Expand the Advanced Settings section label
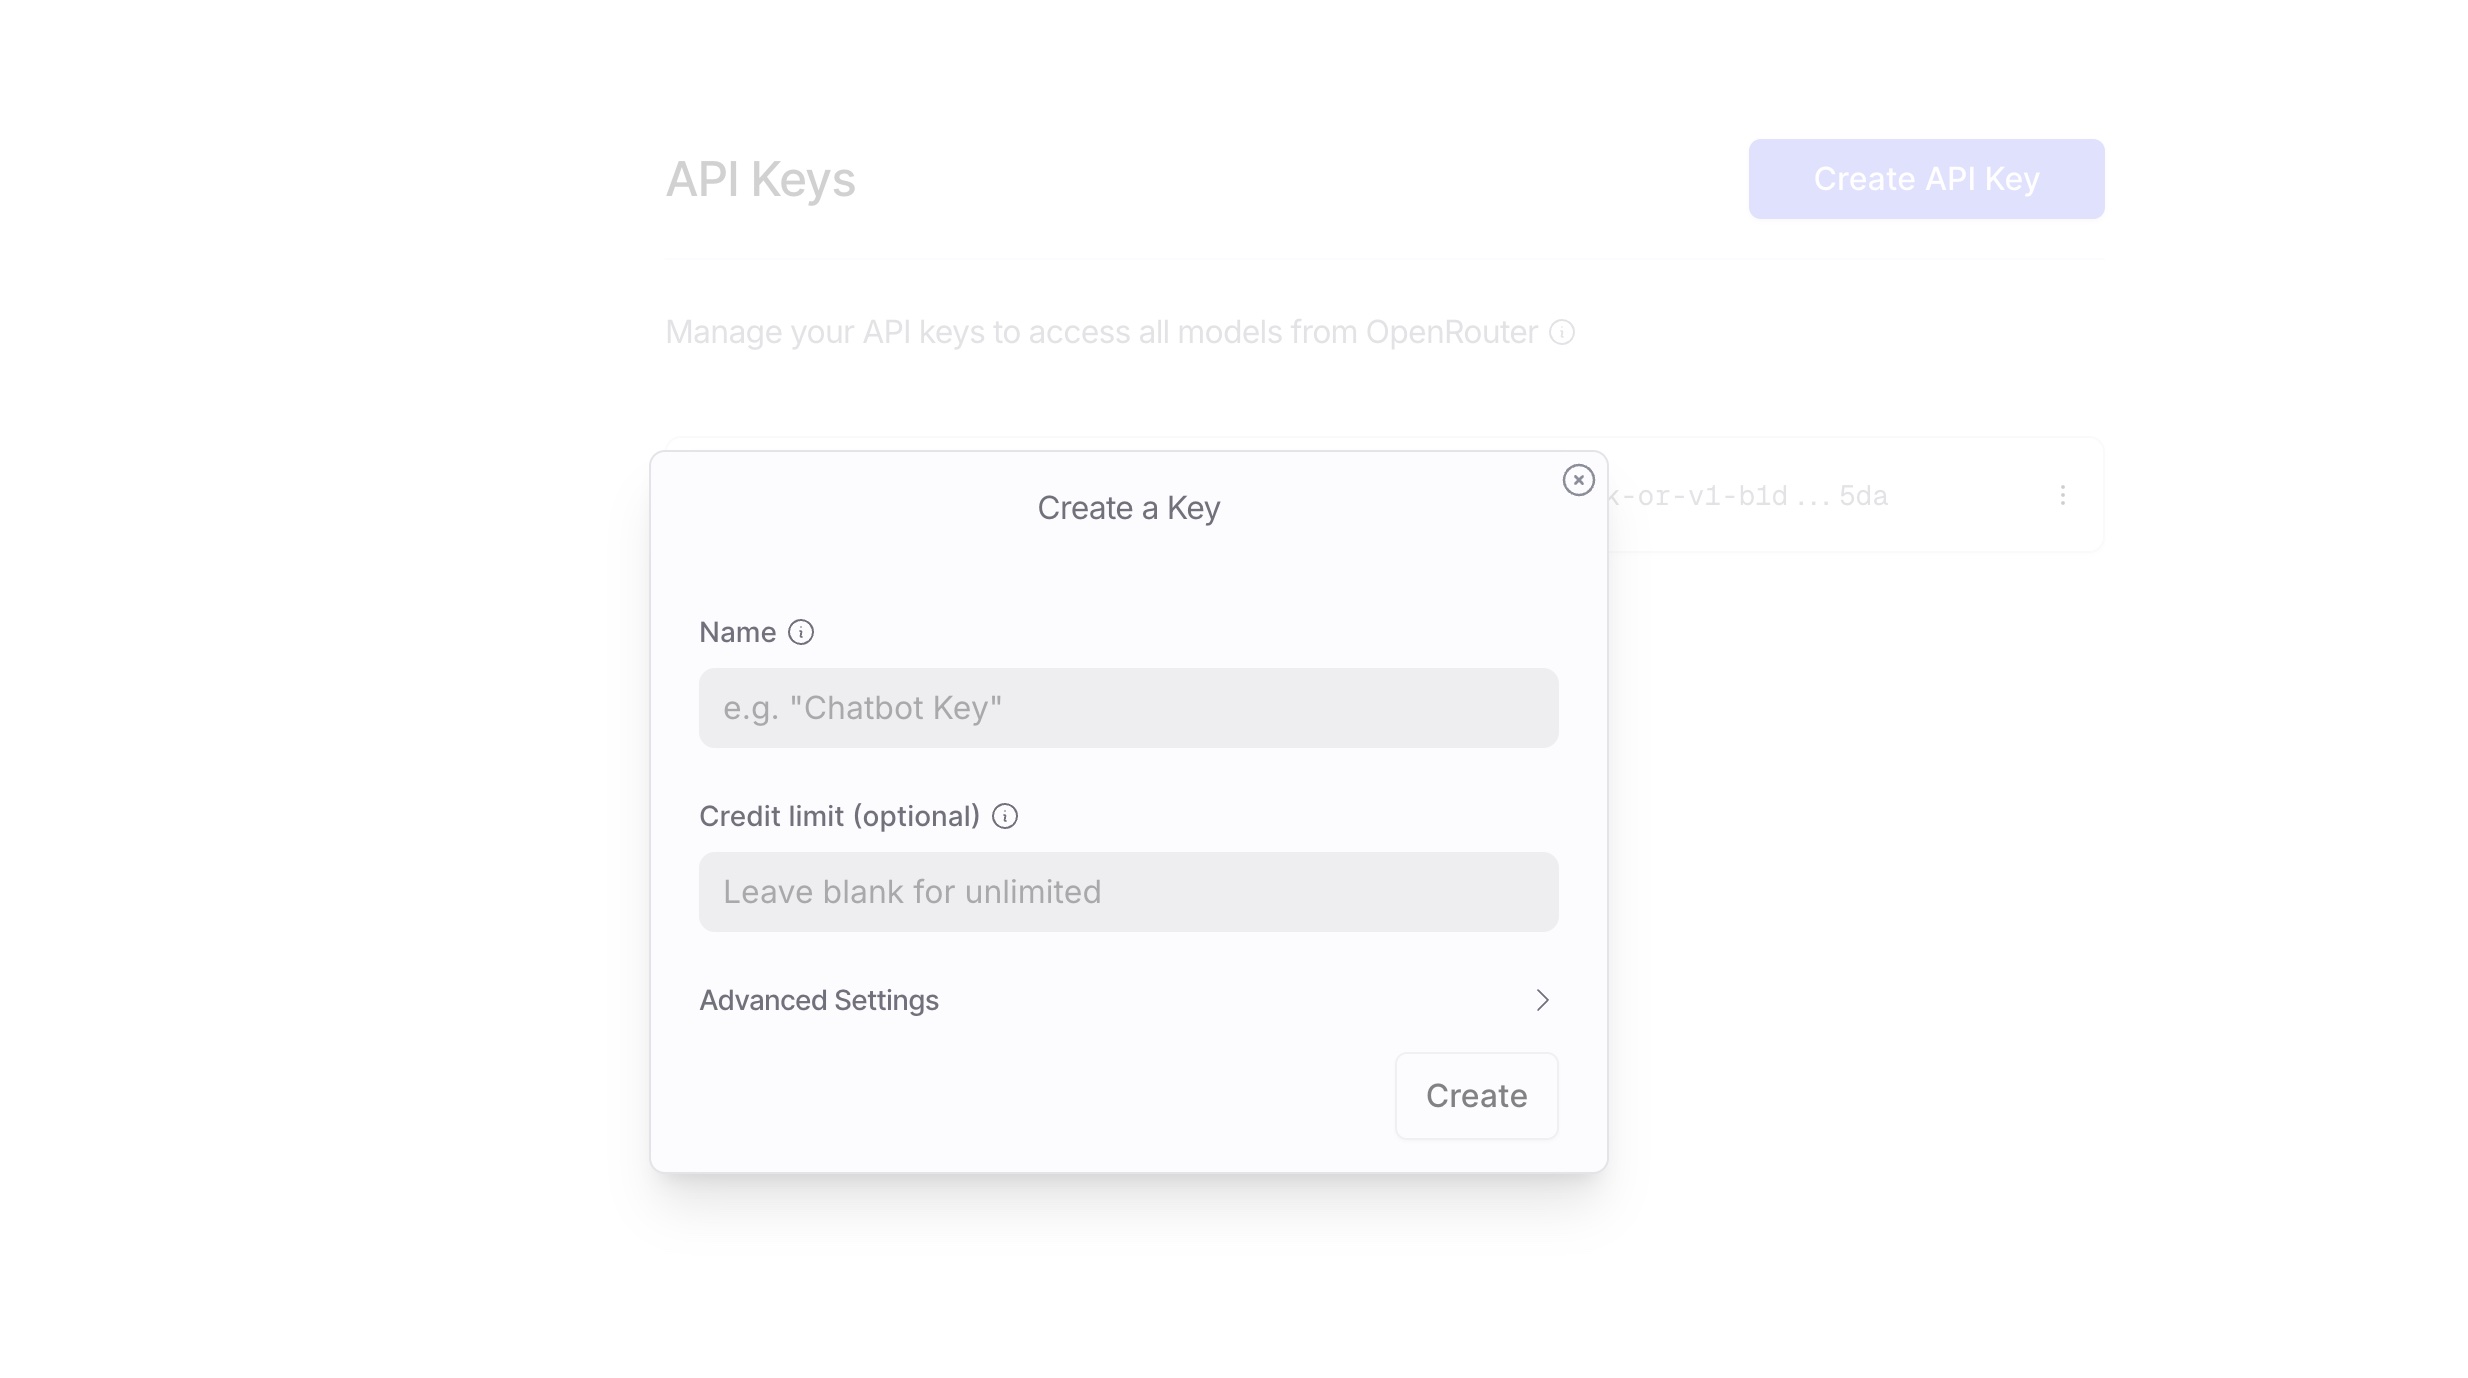The width and height of the screenshot is (2468, 1378). [819, 1000]
